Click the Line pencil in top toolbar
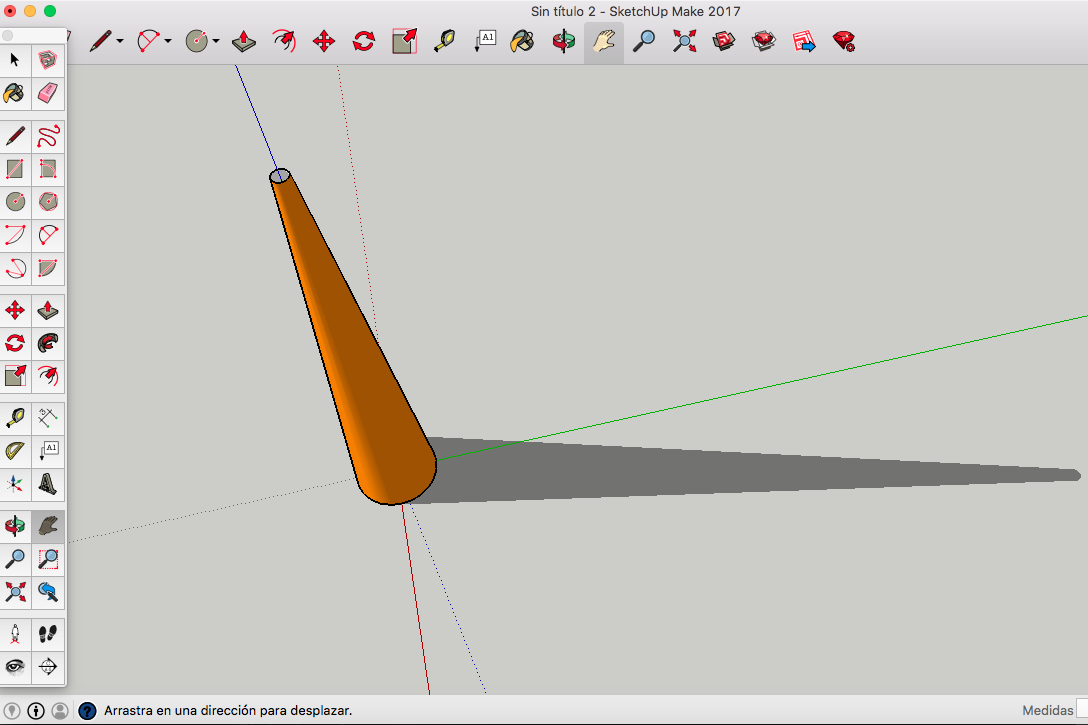This screenshot has height=725, width=1088. click(100, 41)
